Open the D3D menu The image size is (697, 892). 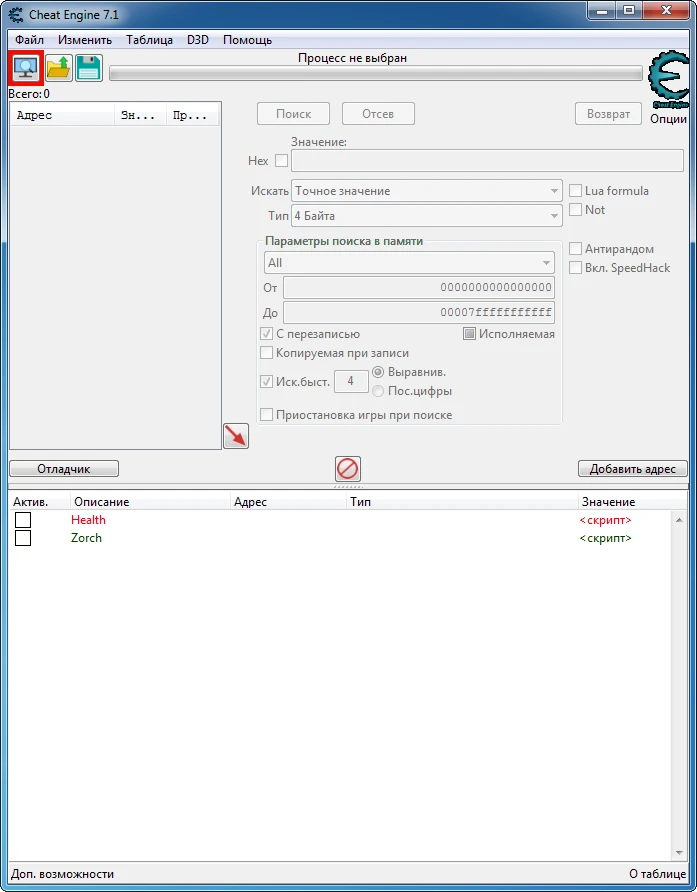198,40
